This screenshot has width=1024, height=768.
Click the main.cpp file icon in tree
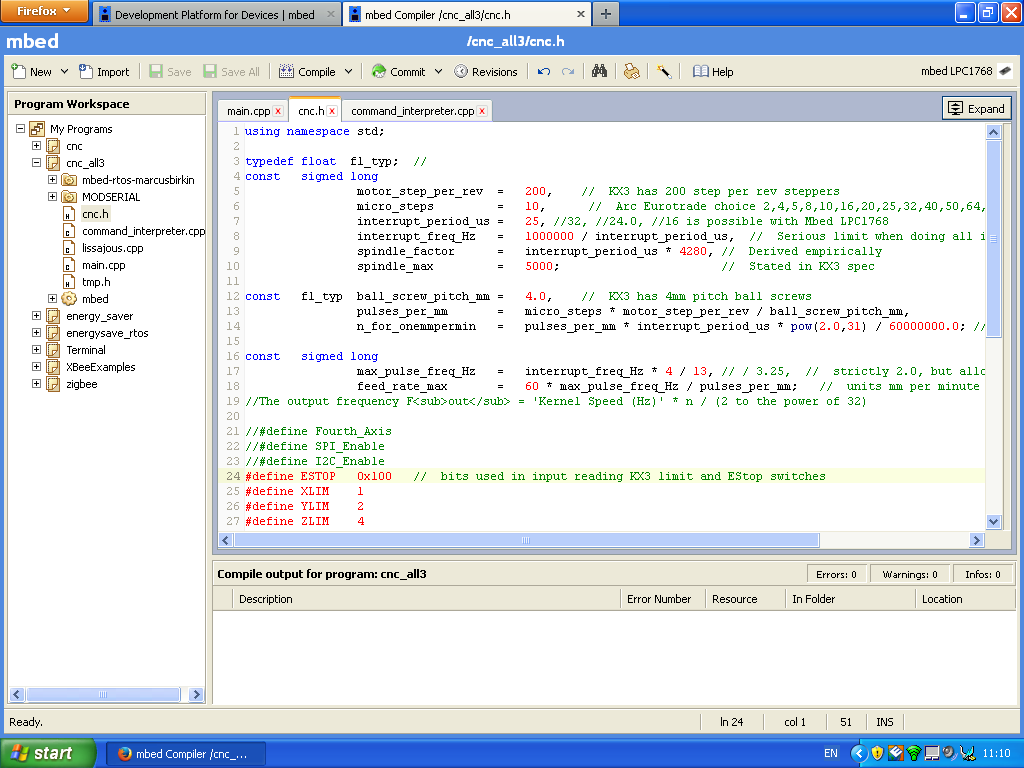click(x=69, y=265)
